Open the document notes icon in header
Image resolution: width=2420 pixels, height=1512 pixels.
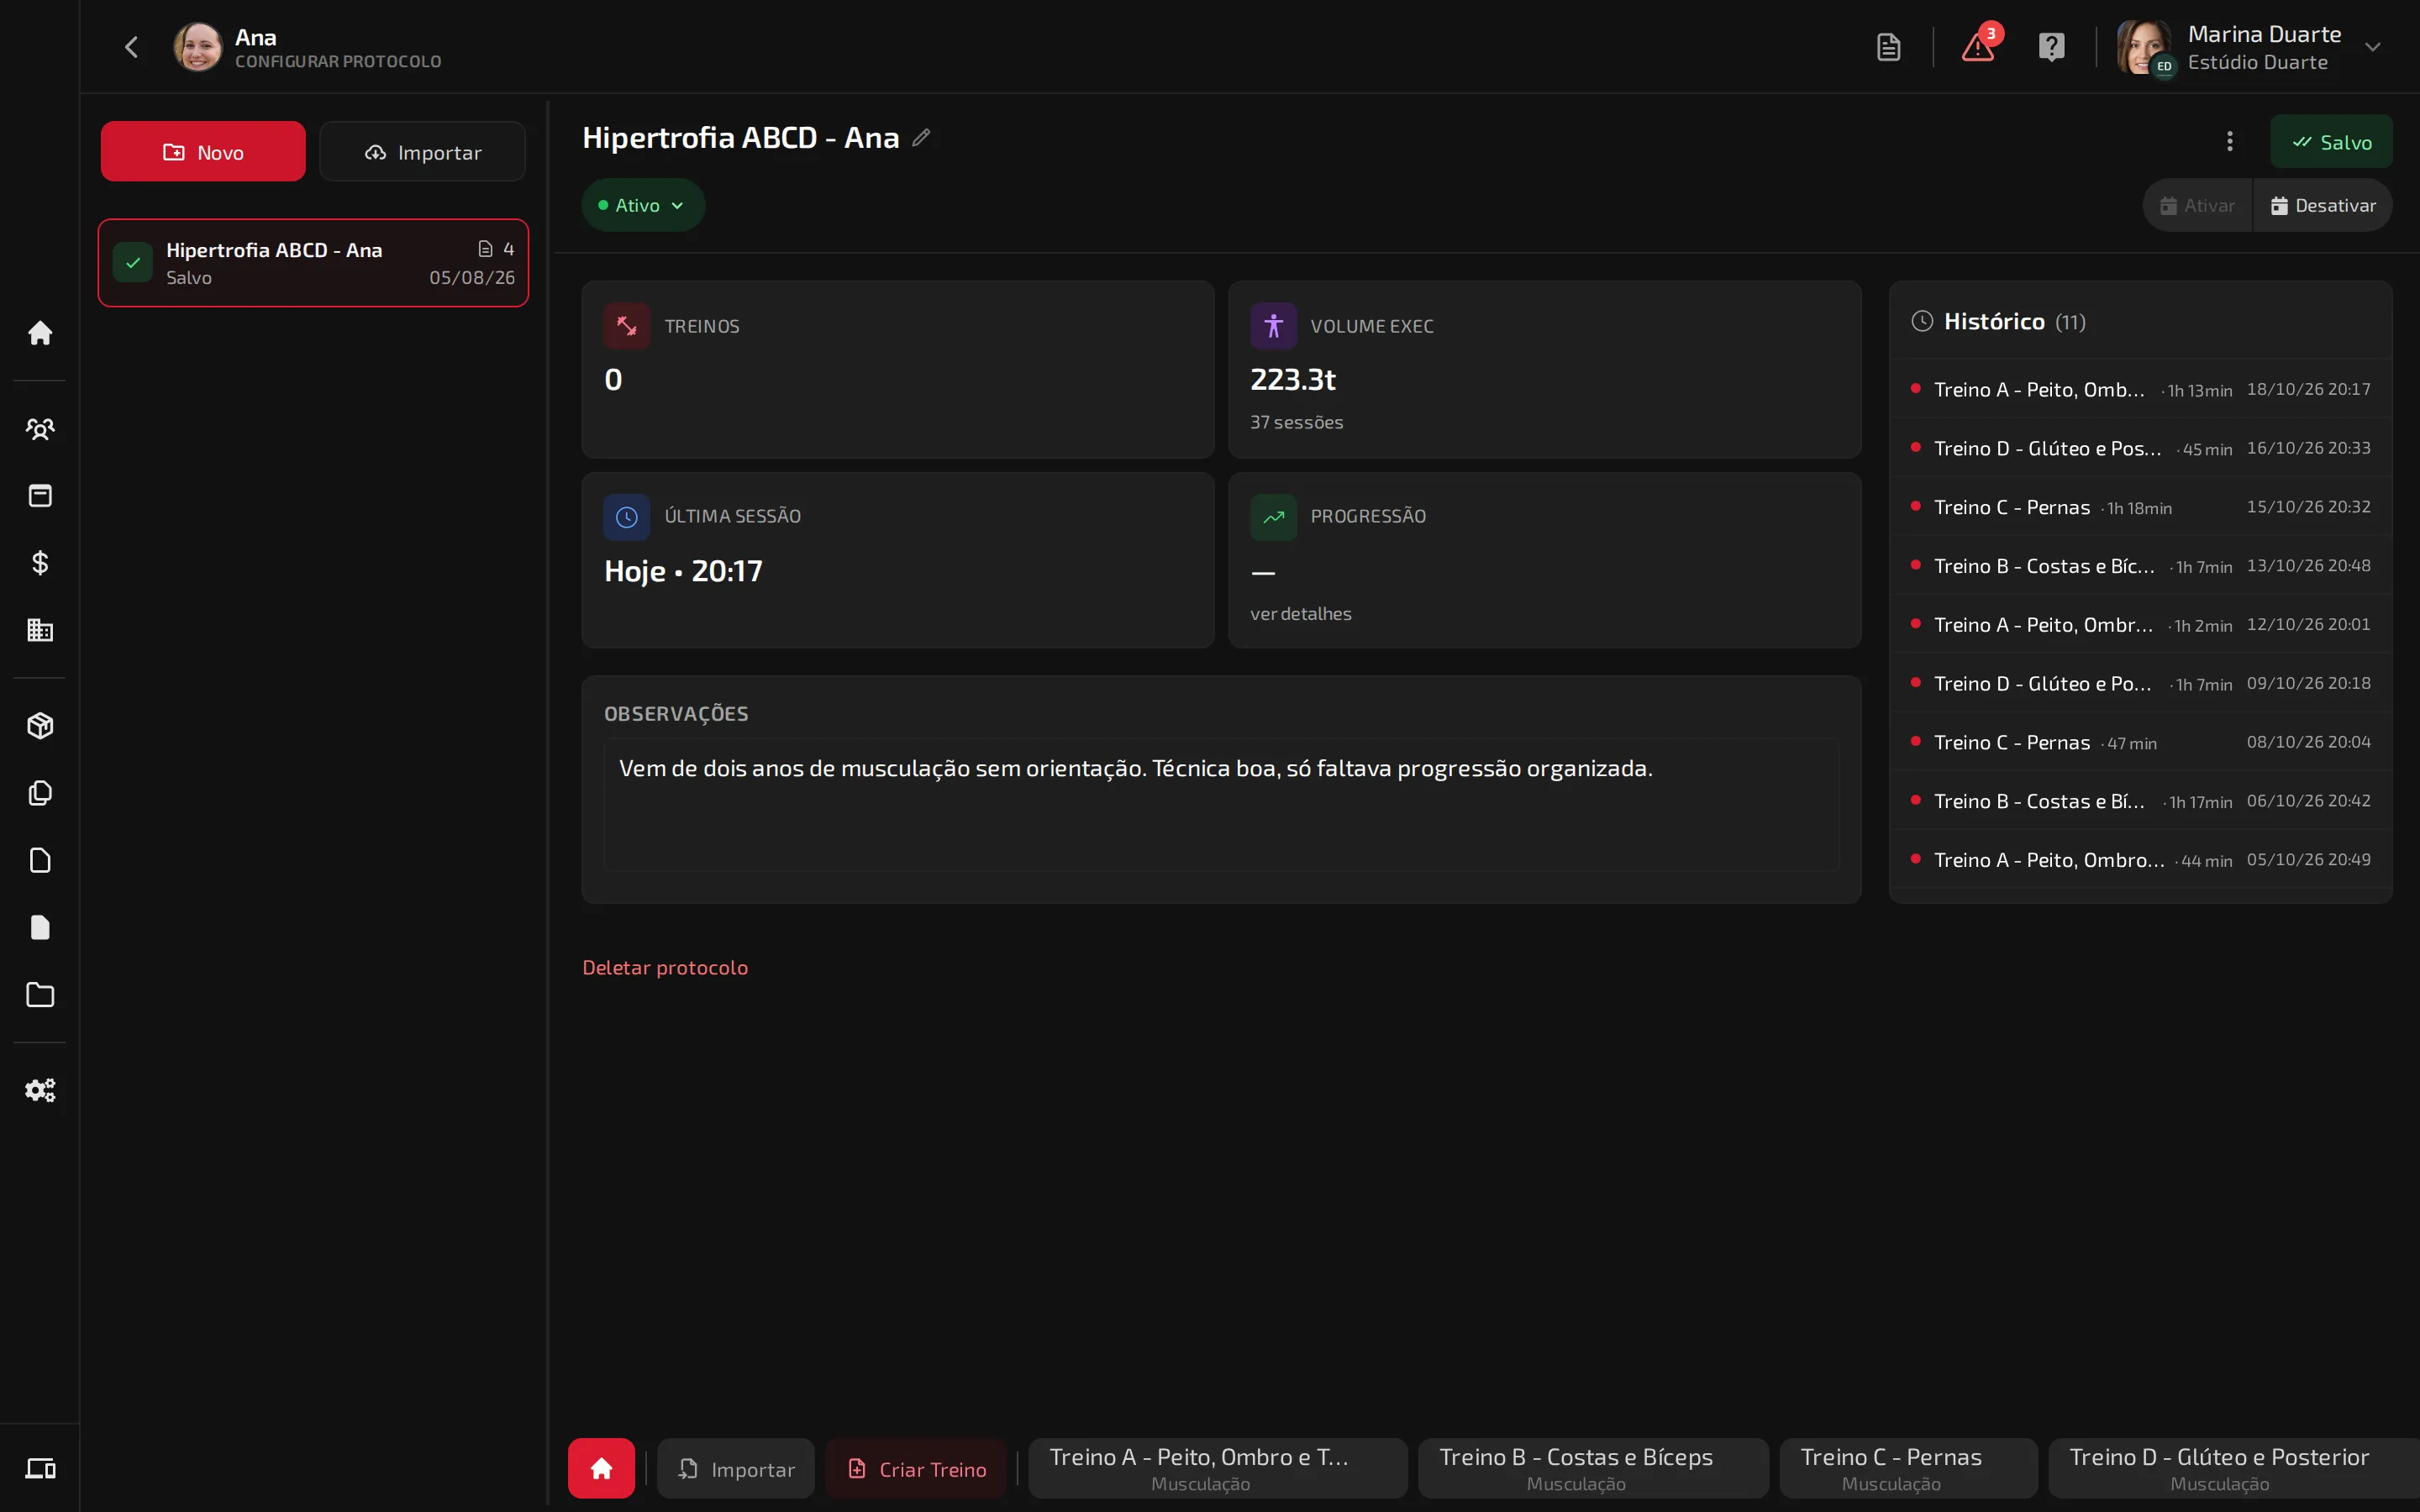coord(1888,47)
